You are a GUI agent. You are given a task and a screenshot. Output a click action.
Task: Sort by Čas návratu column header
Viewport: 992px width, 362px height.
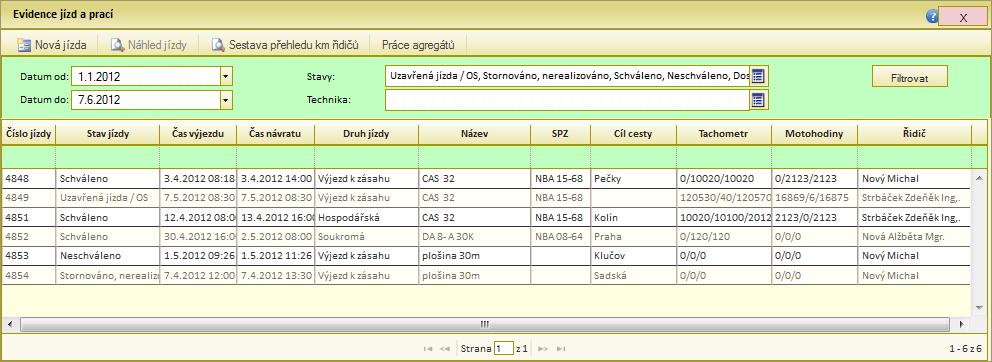275,134
